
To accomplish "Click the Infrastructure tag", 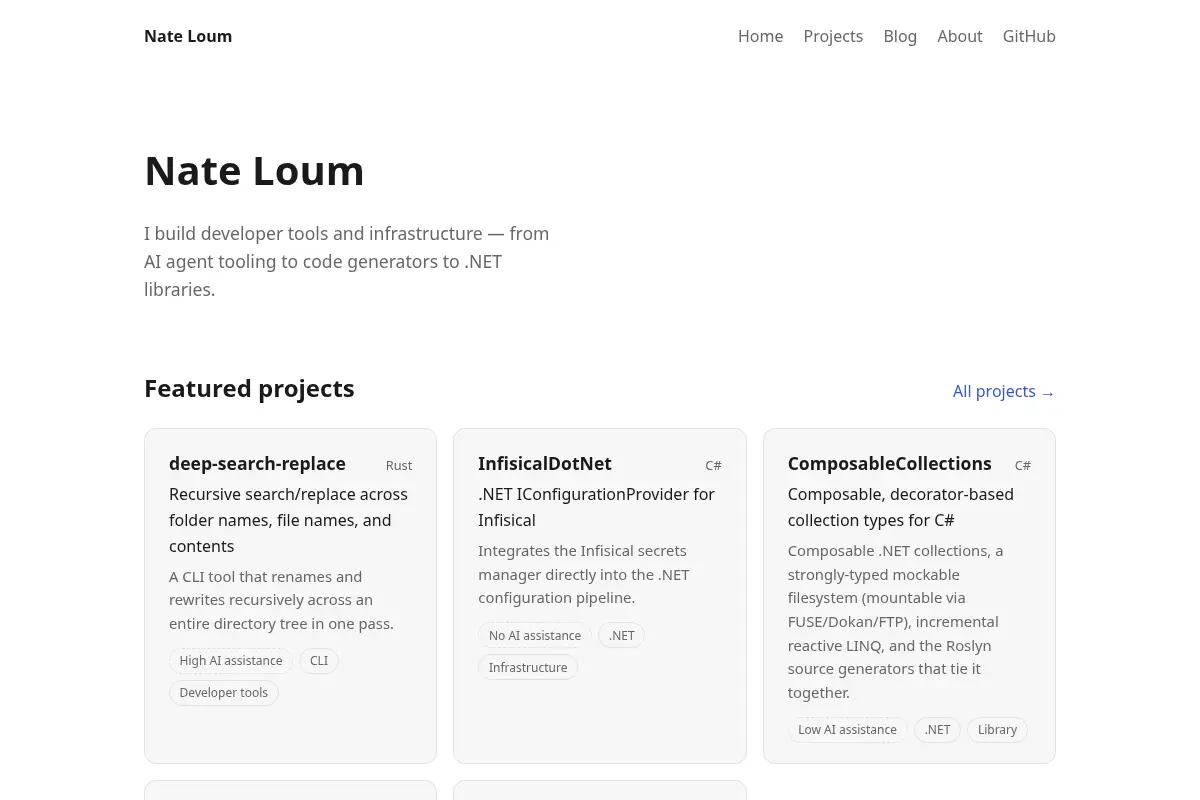I will (x=528, y=668).
